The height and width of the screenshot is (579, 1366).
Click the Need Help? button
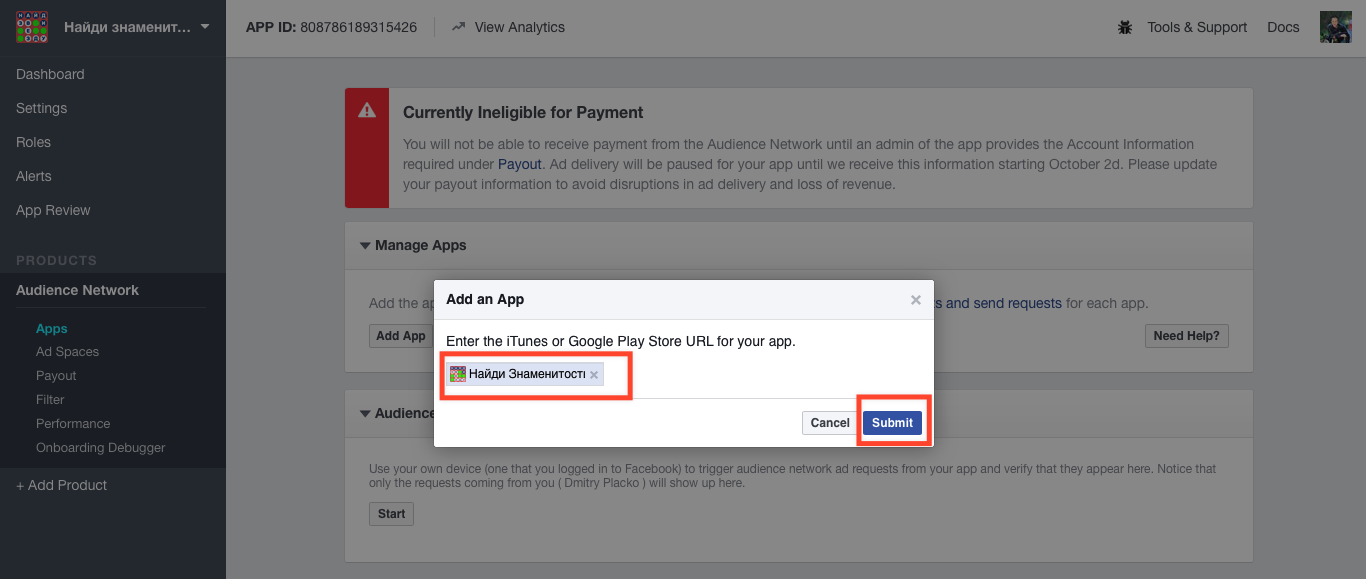click(1187, 336)
